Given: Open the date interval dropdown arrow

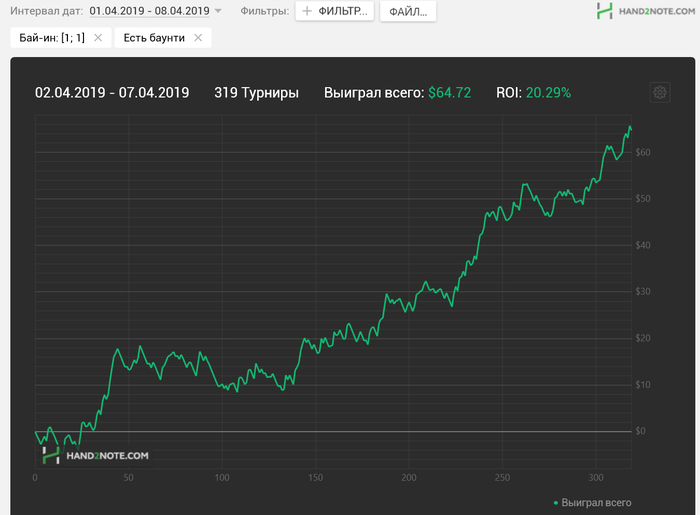Looking at the screenshot, I should coord(218,11).
